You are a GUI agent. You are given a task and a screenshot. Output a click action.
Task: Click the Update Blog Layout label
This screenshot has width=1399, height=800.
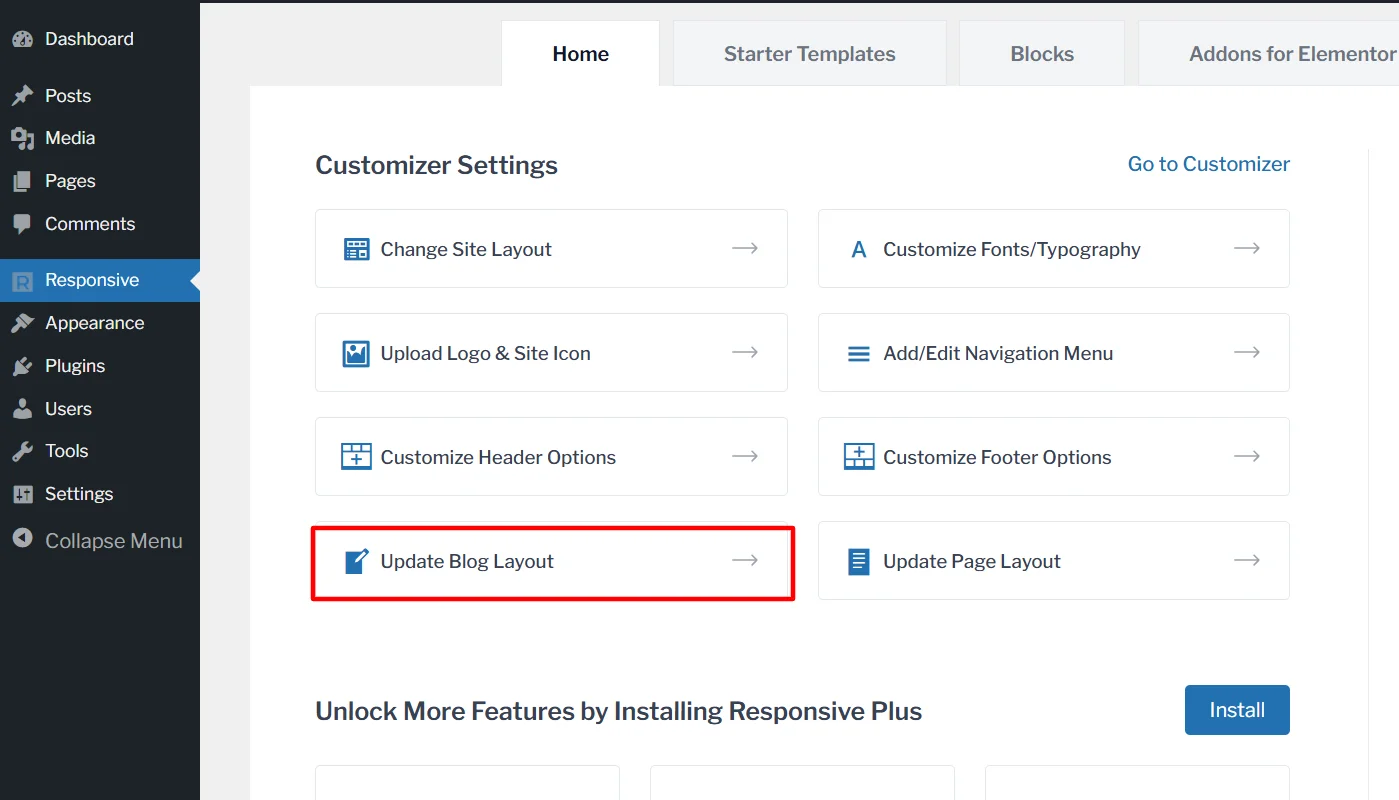[467, 561]
